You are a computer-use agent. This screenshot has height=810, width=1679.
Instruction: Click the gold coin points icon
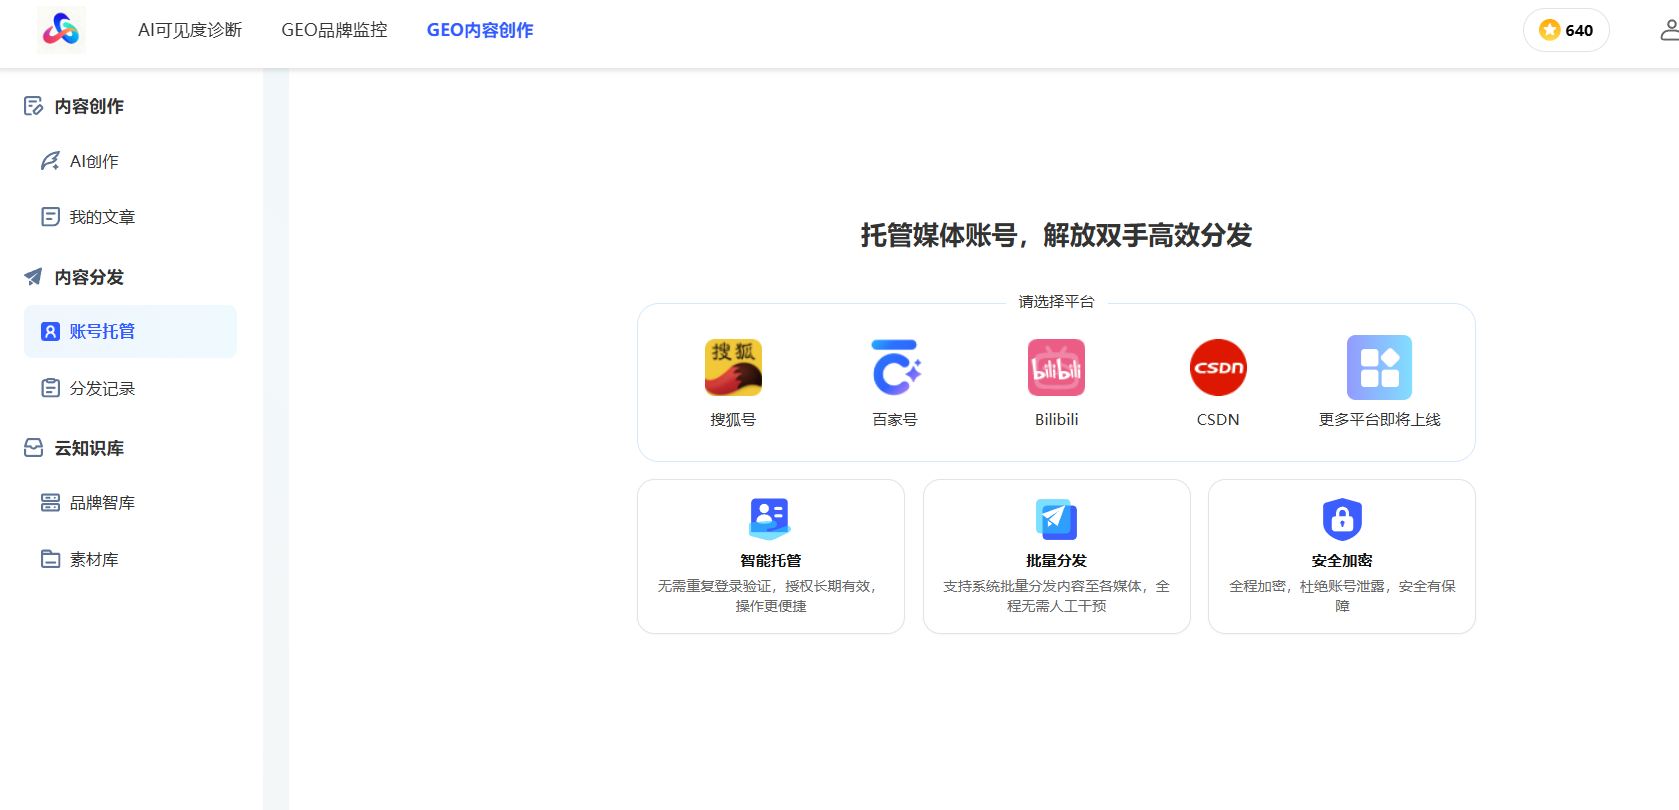1550,30
